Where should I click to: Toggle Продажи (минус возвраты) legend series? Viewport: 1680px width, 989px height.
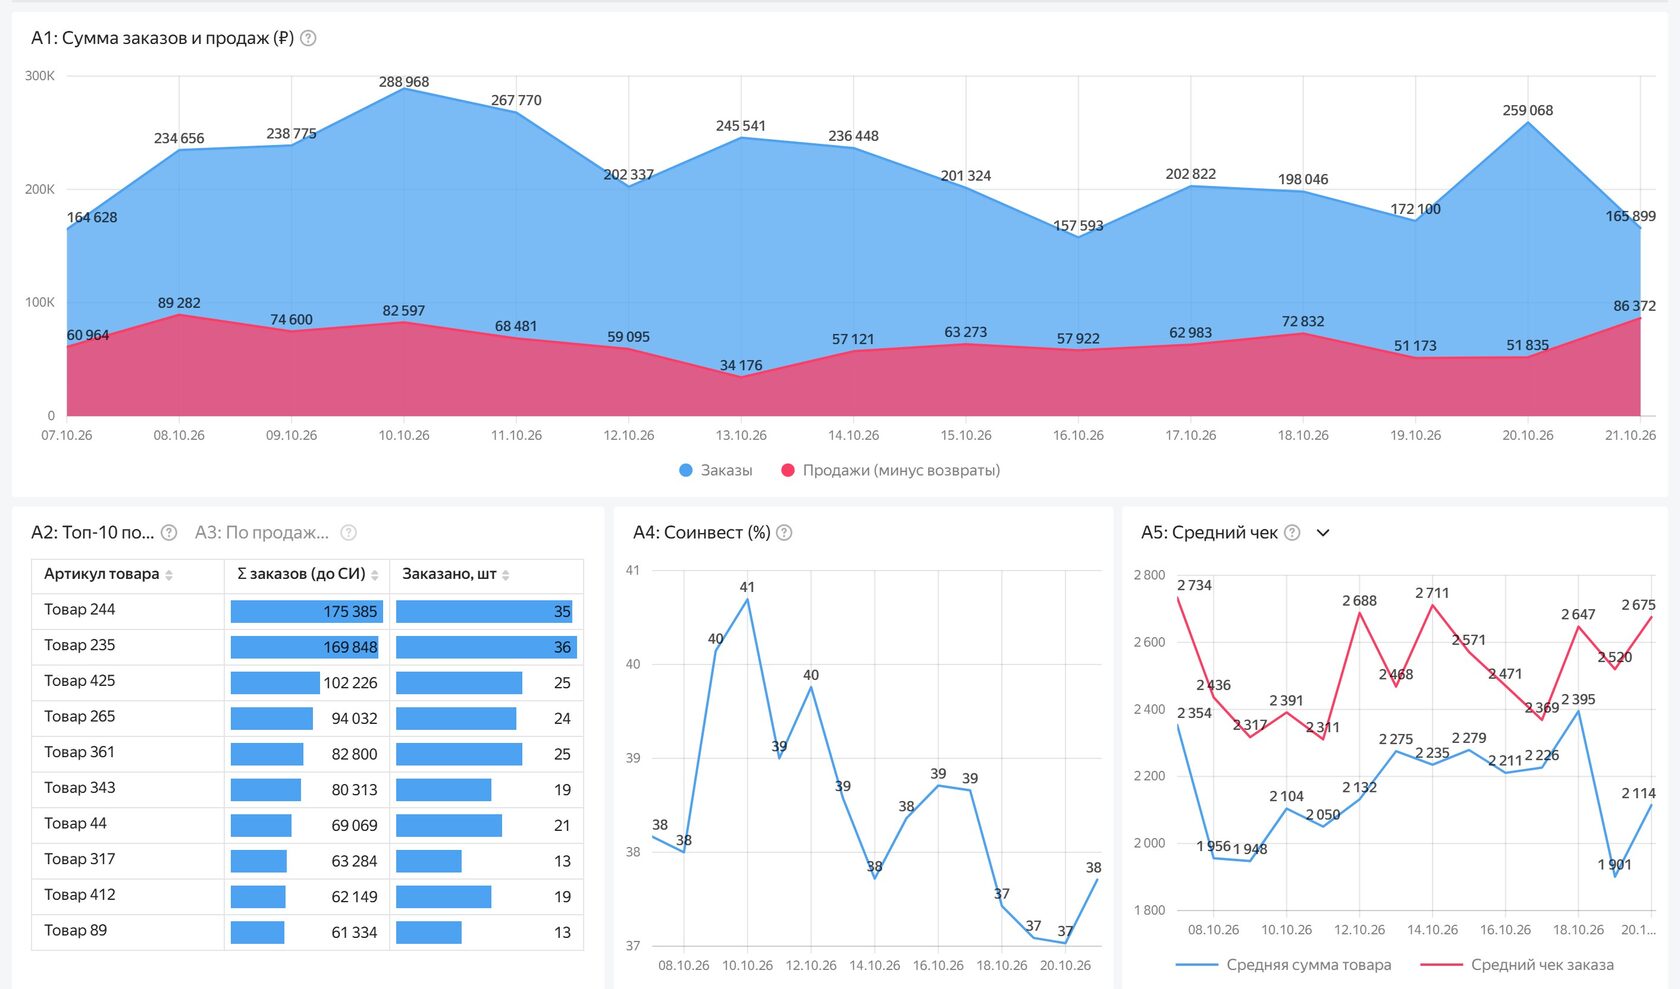click(x=890, y=470)
